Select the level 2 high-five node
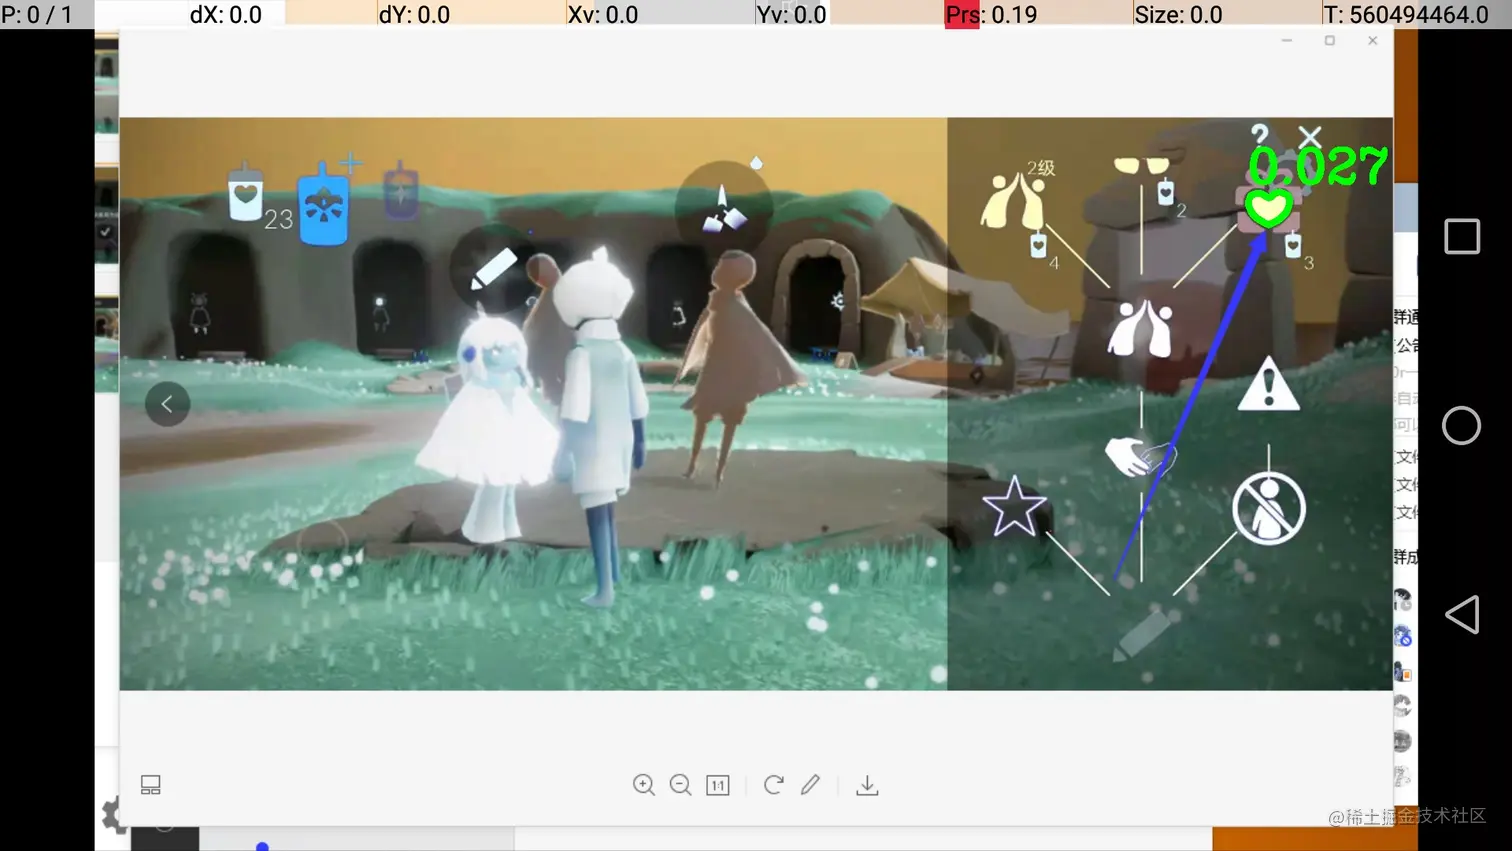This screenshot has height=851, width=1512. click(x=1014, y=201)
